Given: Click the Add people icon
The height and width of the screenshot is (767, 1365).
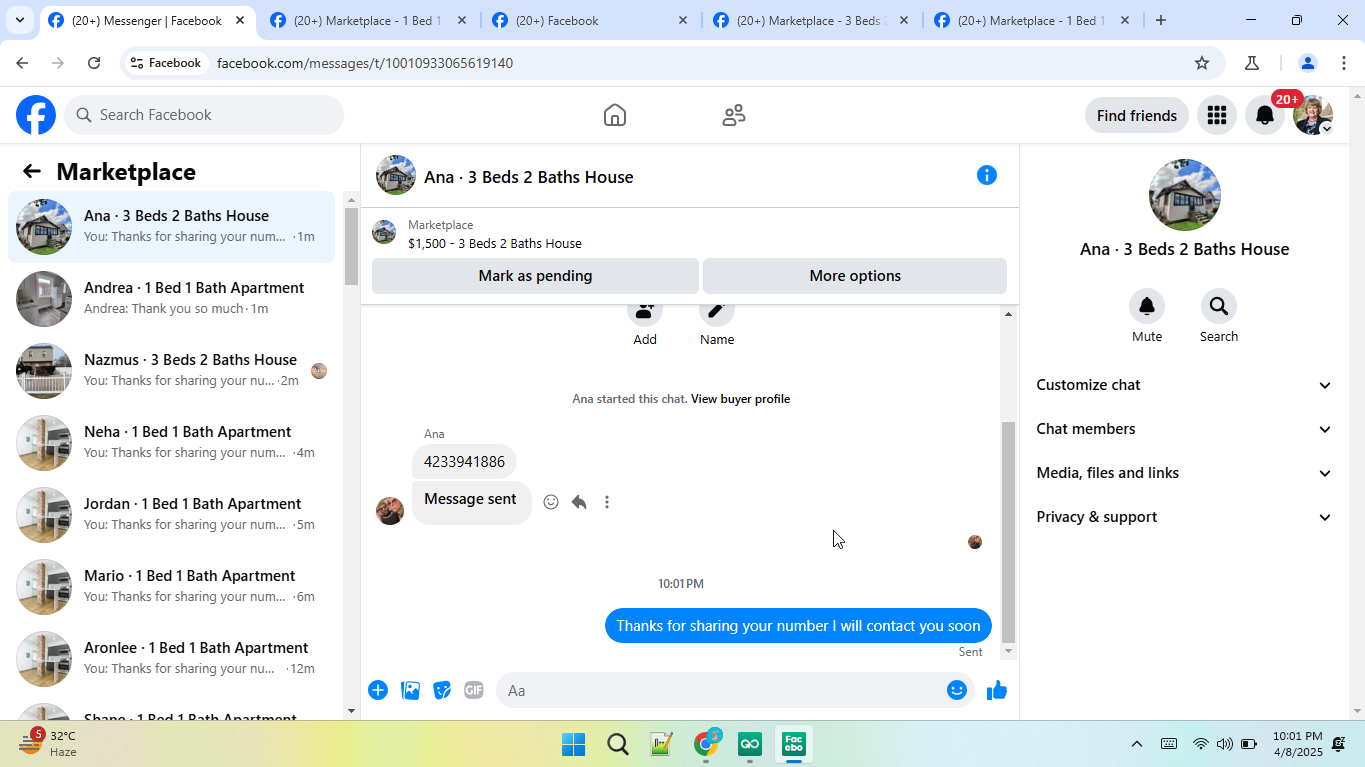Looking at the screenshot, I should (x=645, y=311).
